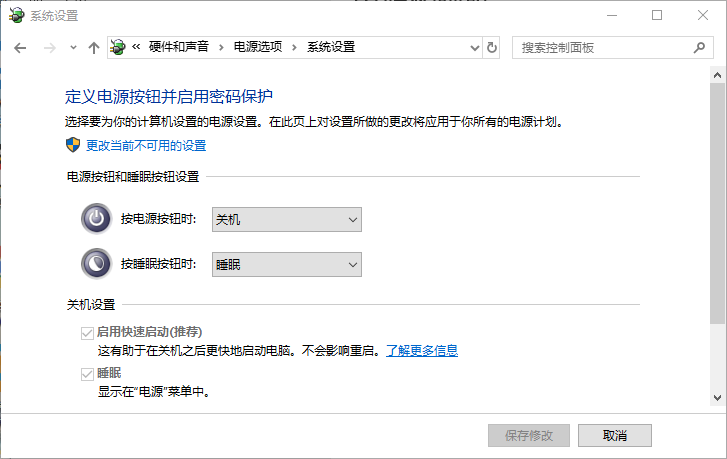
Task: Open the 了解更多信息 link
Action: 422,351
